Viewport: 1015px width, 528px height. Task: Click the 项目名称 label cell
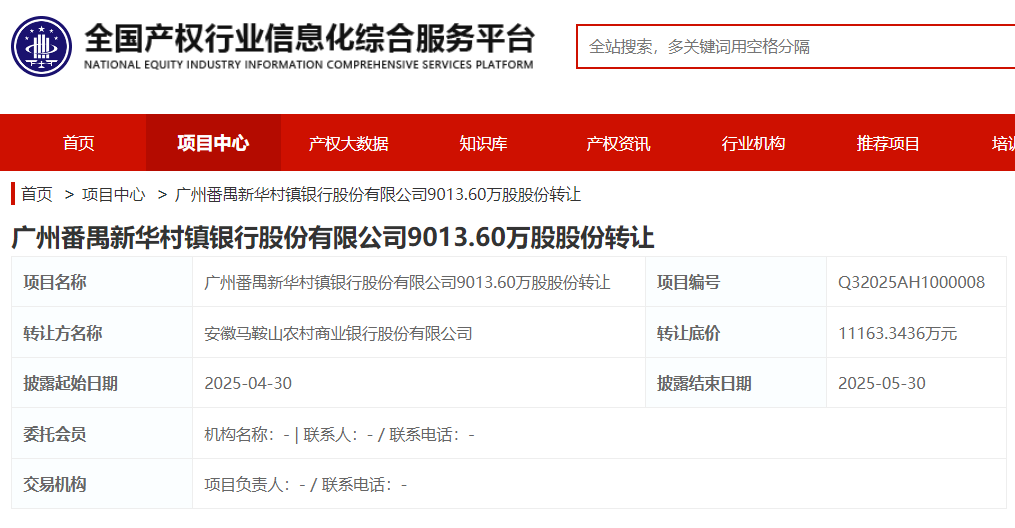click(102, 282)
